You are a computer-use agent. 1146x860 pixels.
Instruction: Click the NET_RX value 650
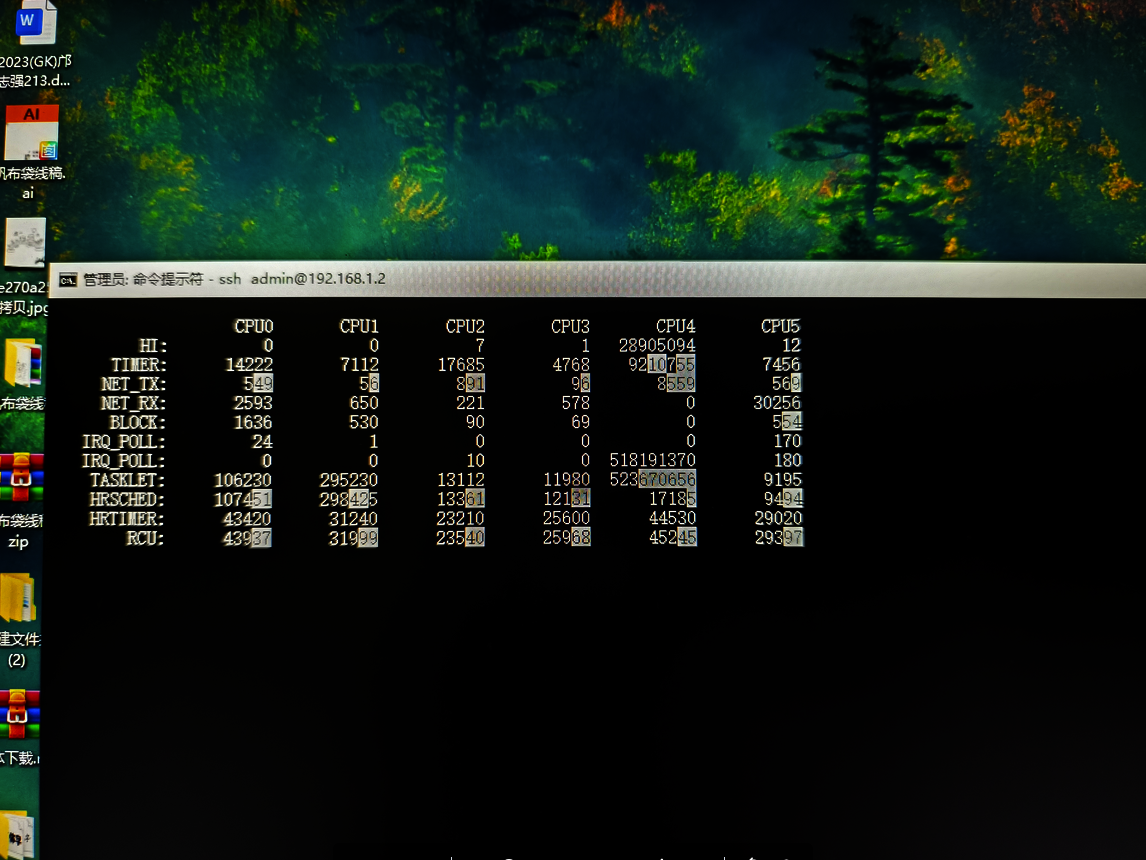tap(364, 403)
